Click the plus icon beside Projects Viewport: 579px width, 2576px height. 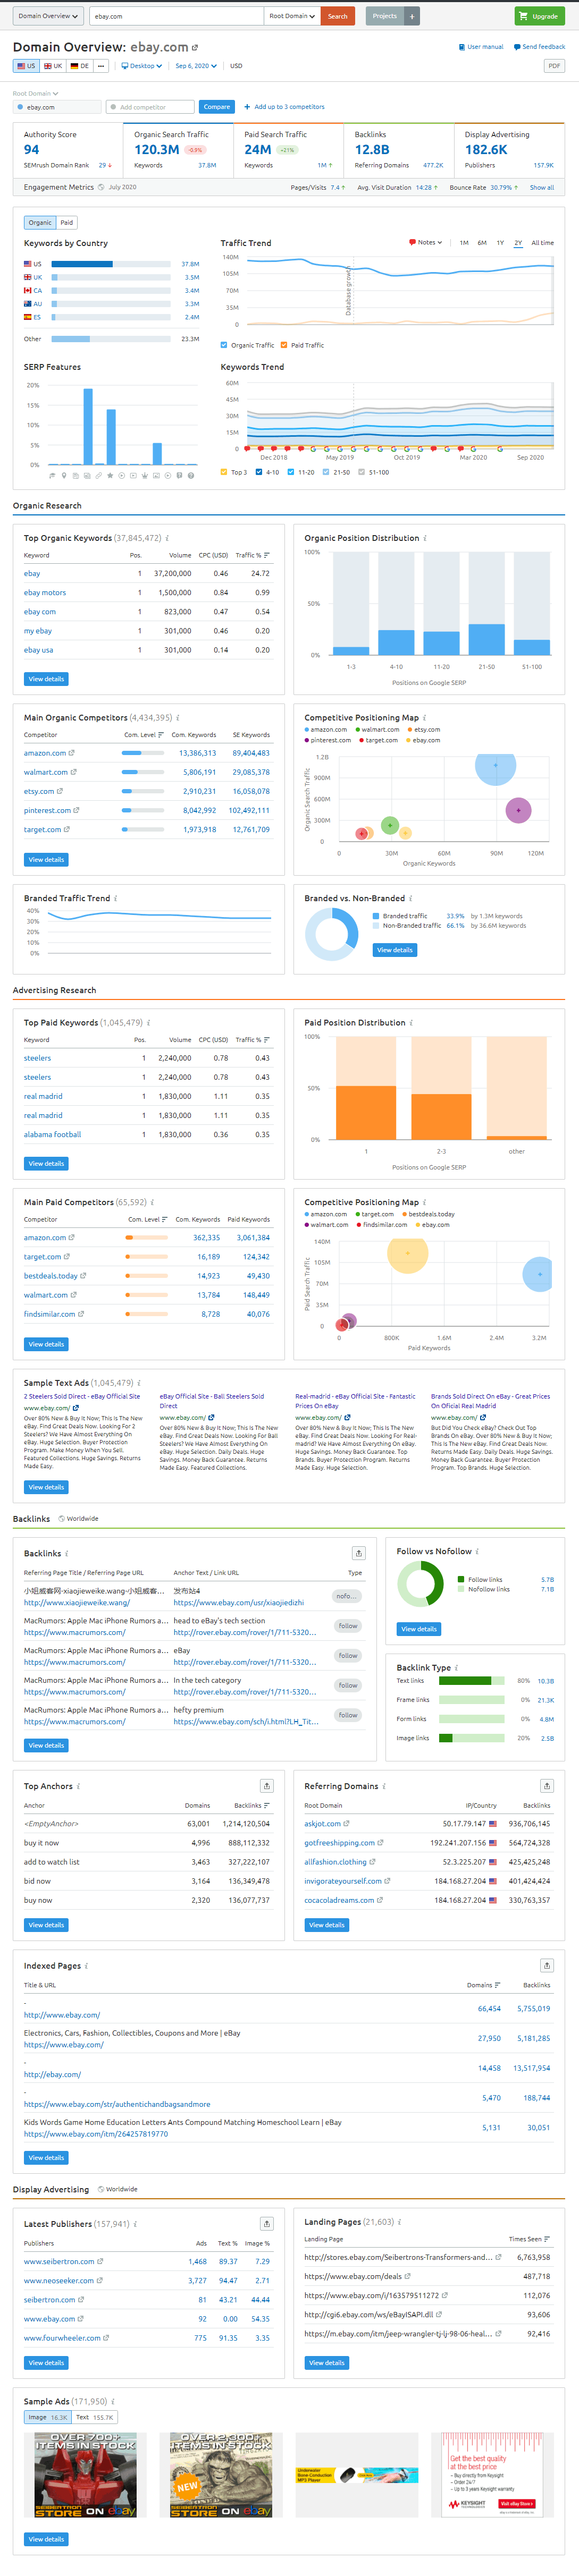coord(412,16)
